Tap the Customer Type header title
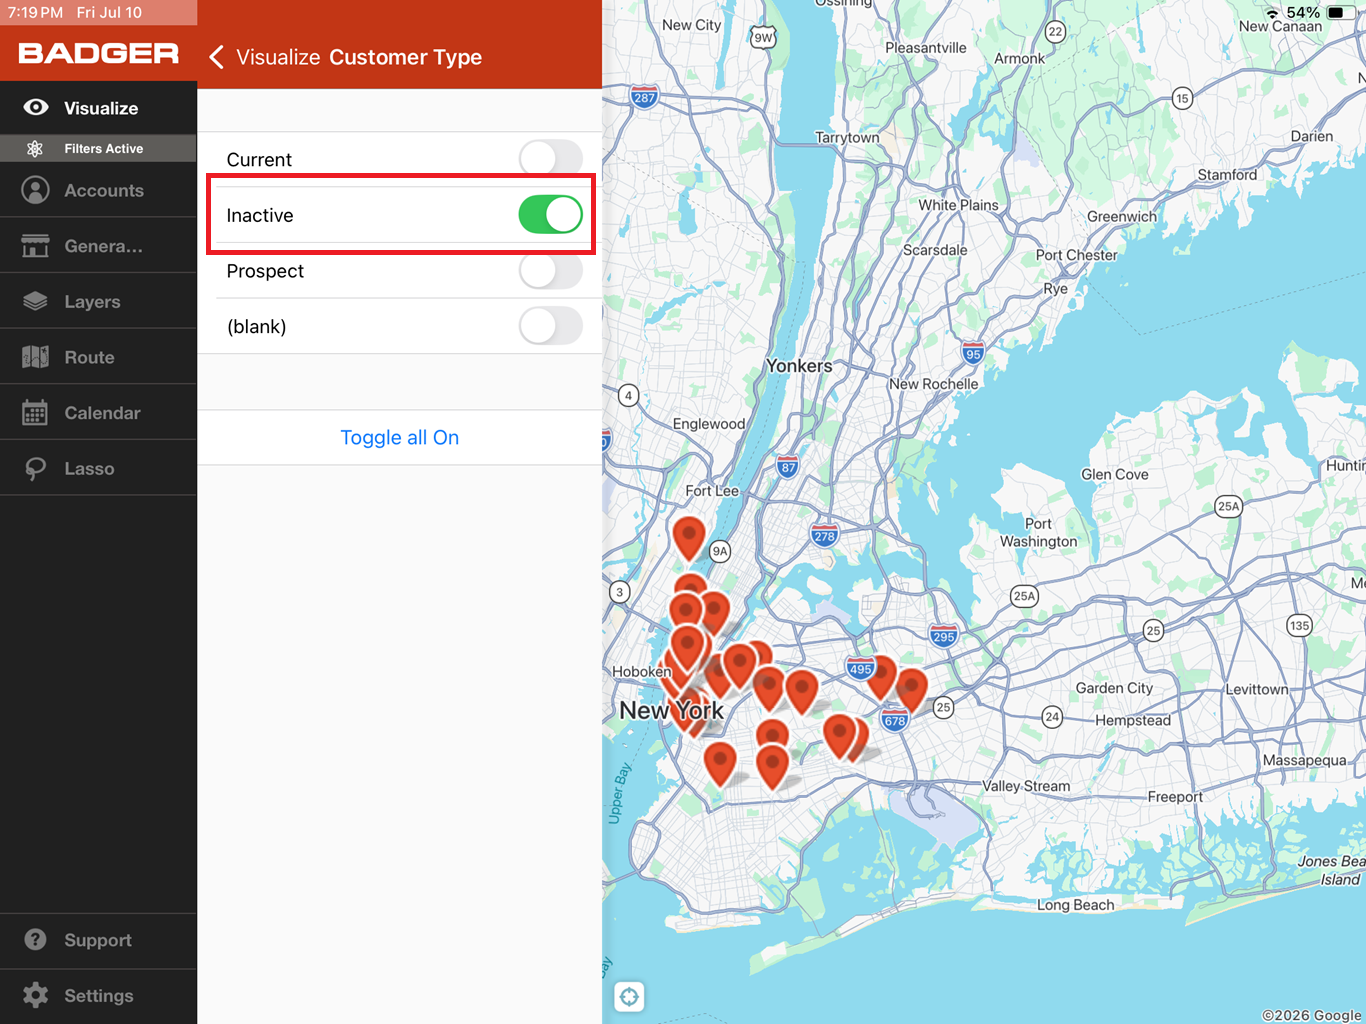Viewport: 1366px width, 1024px height. [x=406, y=57]
